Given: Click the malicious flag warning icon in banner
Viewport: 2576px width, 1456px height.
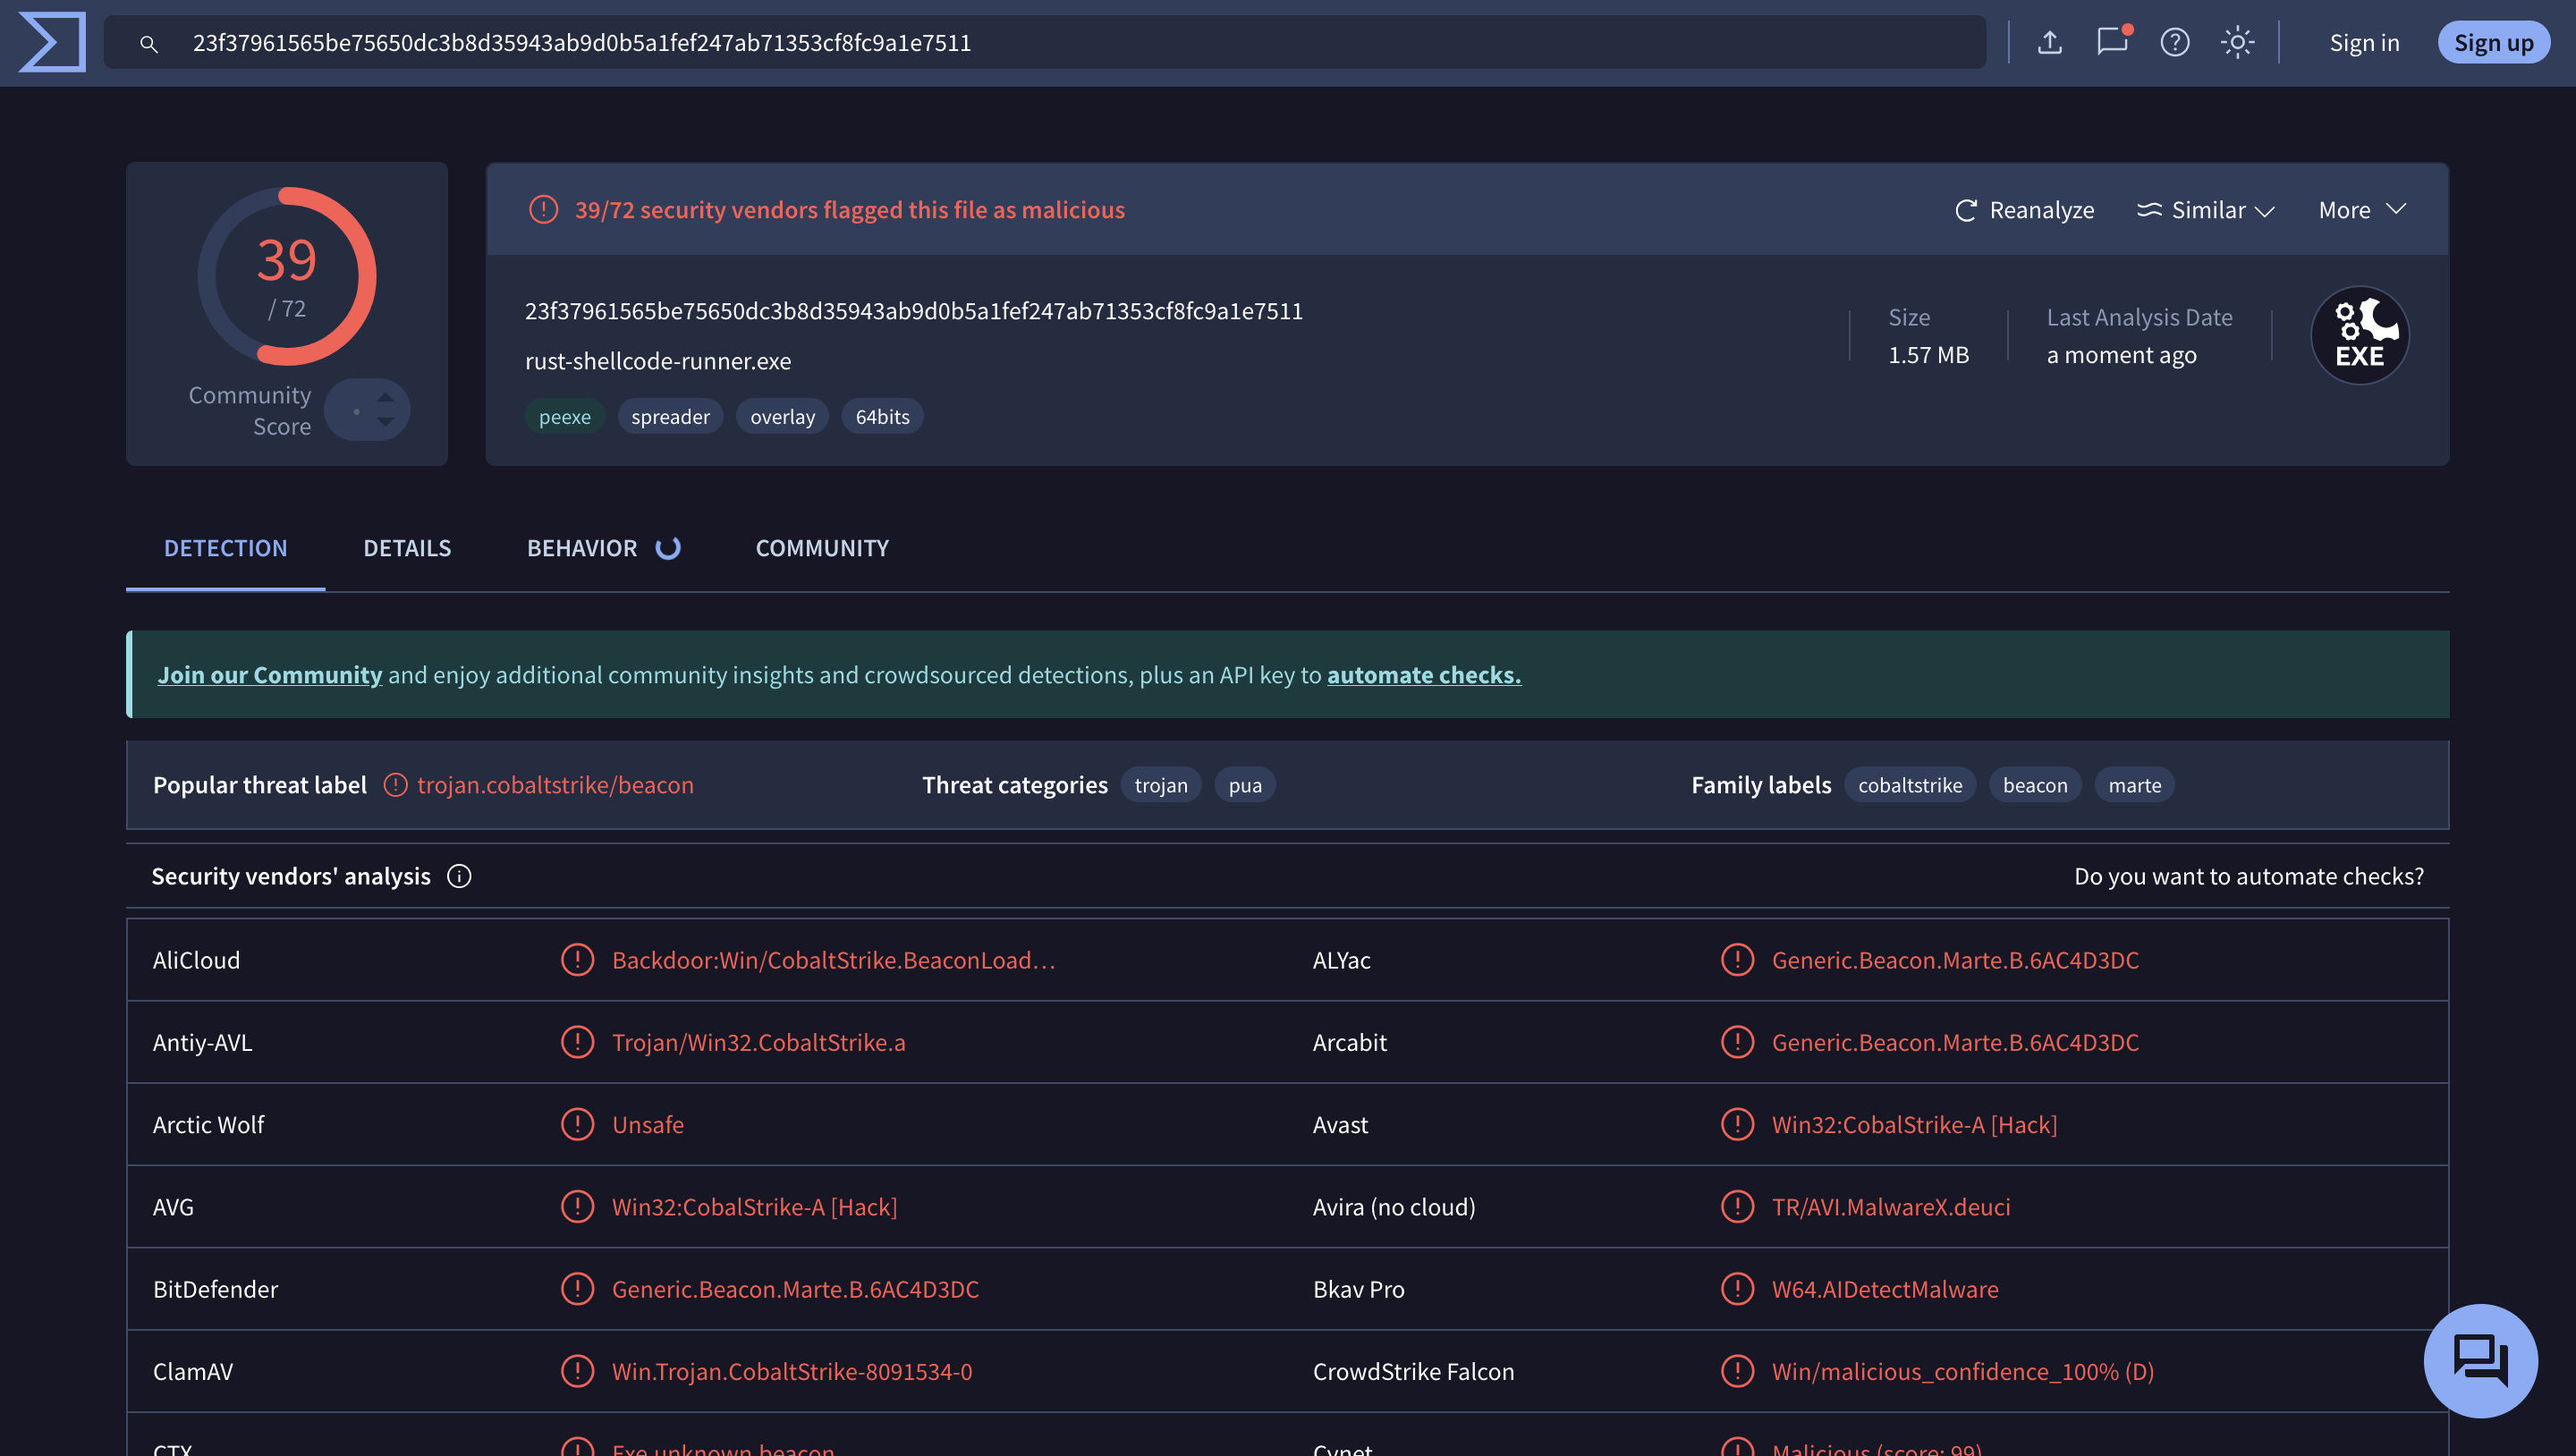Looking at the screenshot, I should coord(543,210).
